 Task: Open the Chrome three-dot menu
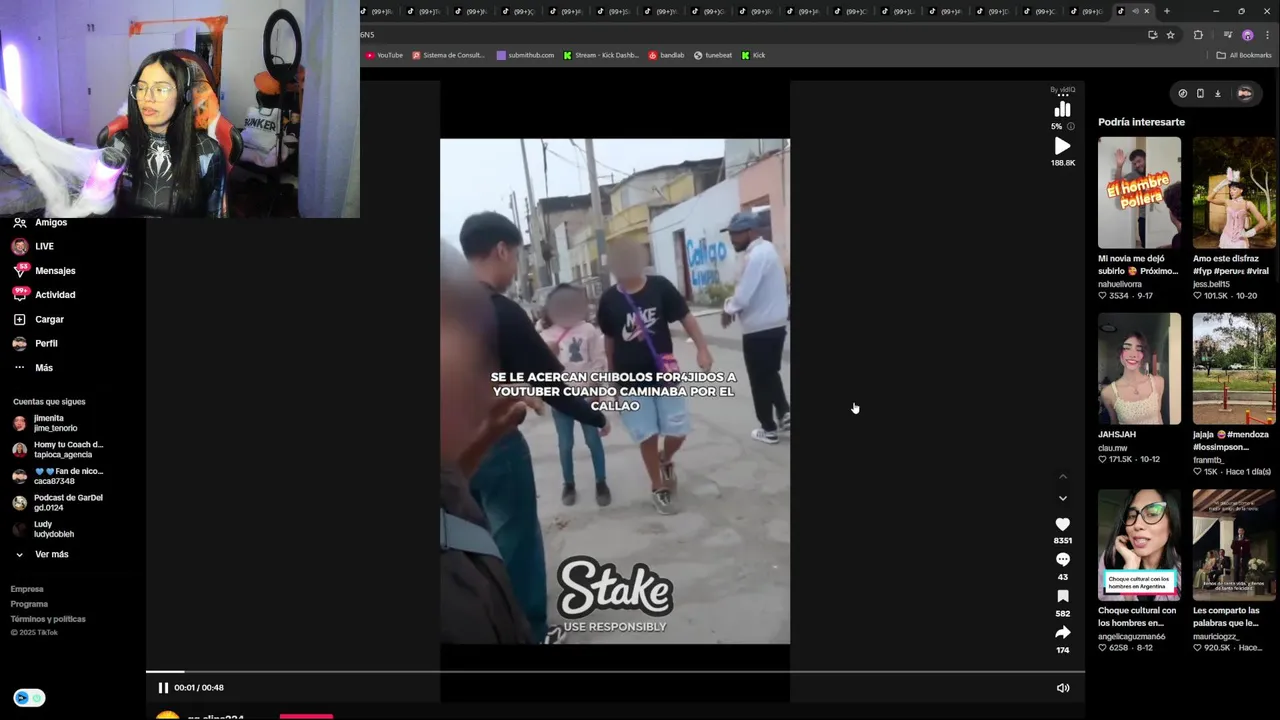[x=1266, y=35]
